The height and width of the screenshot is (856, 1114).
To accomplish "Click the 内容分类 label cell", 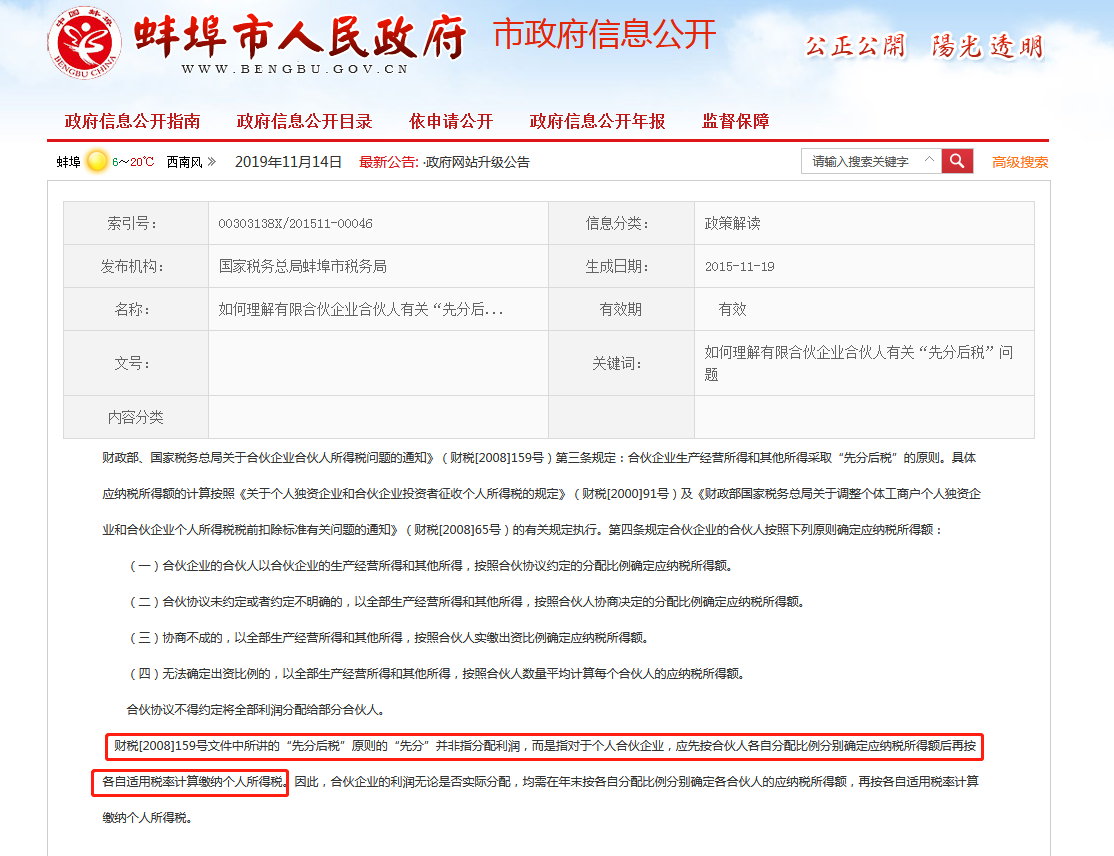I will click(136, 417).
